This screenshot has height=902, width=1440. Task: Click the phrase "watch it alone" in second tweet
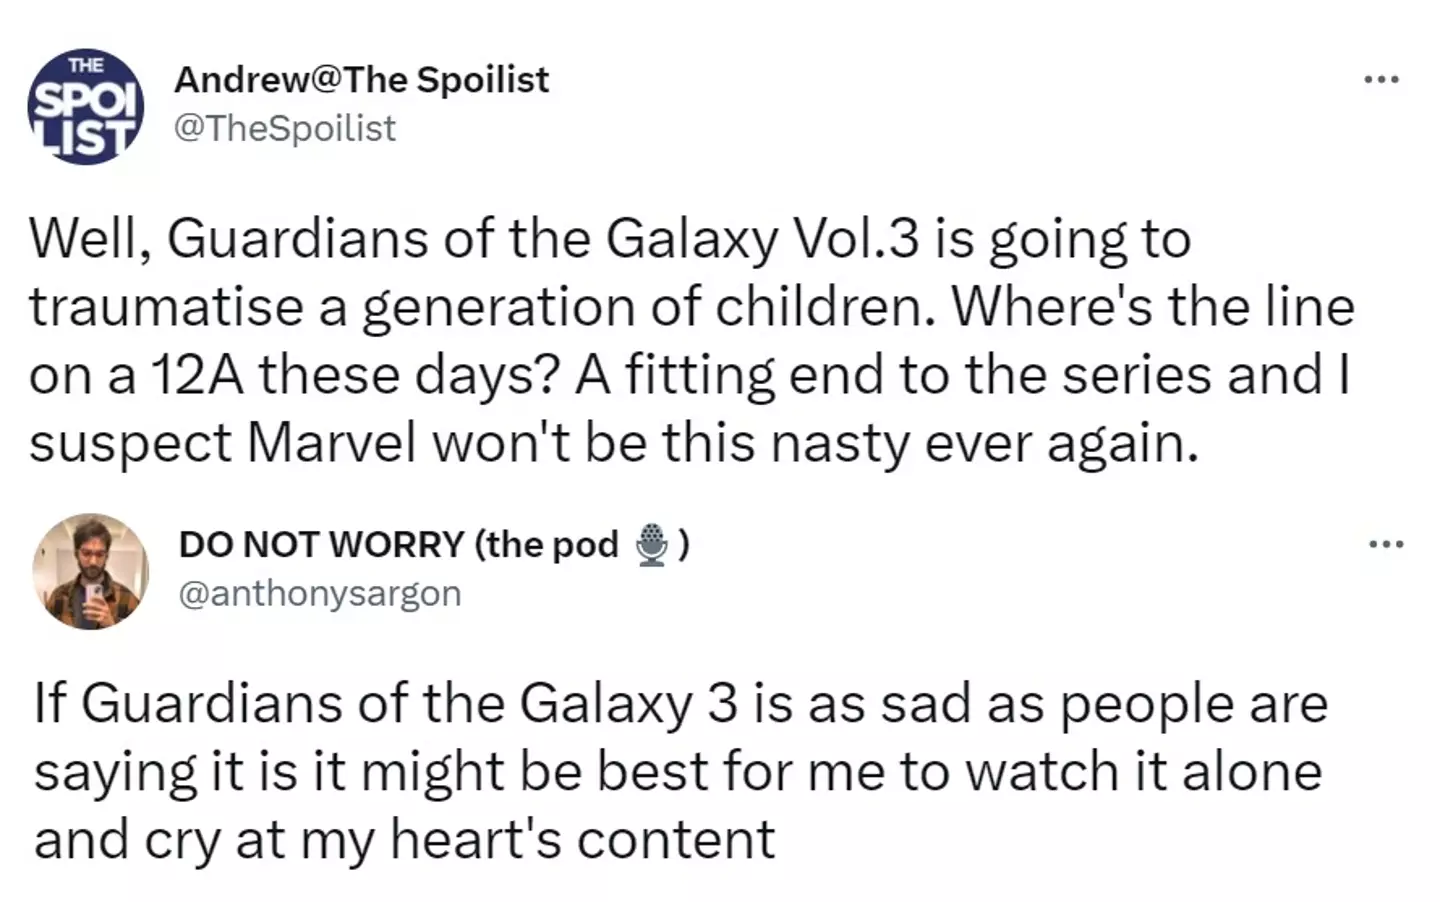(1144, 772)
